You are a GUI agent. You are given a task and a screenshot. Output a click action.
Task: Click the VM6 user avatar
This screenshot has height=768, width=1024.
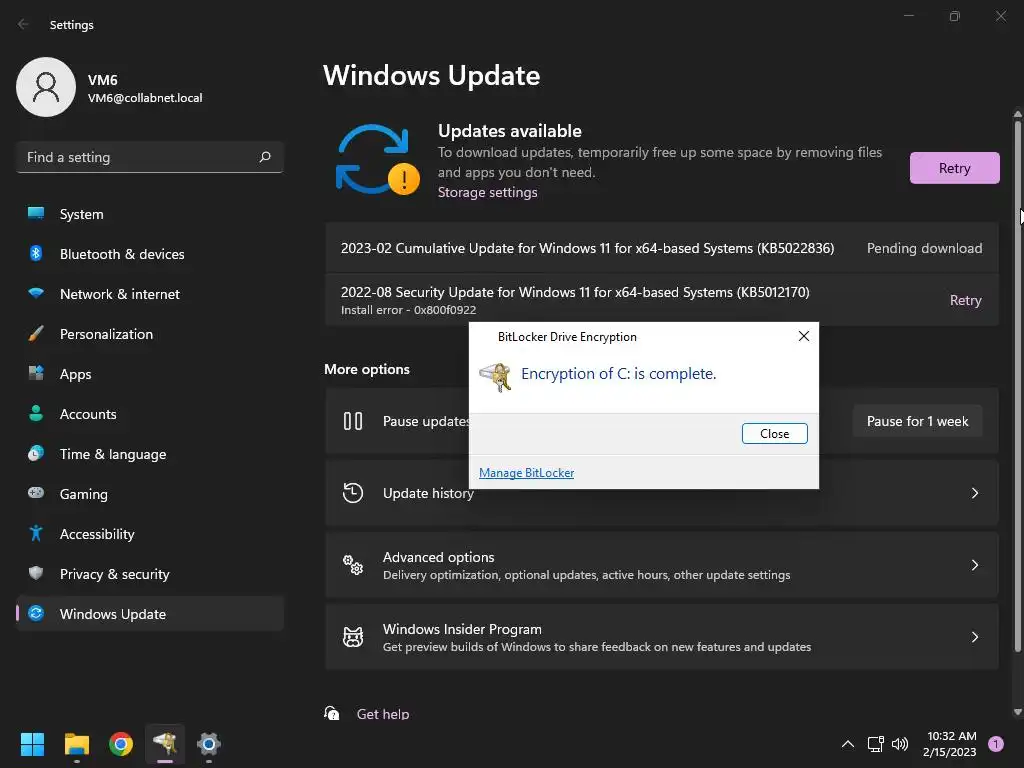coord(46,87)
